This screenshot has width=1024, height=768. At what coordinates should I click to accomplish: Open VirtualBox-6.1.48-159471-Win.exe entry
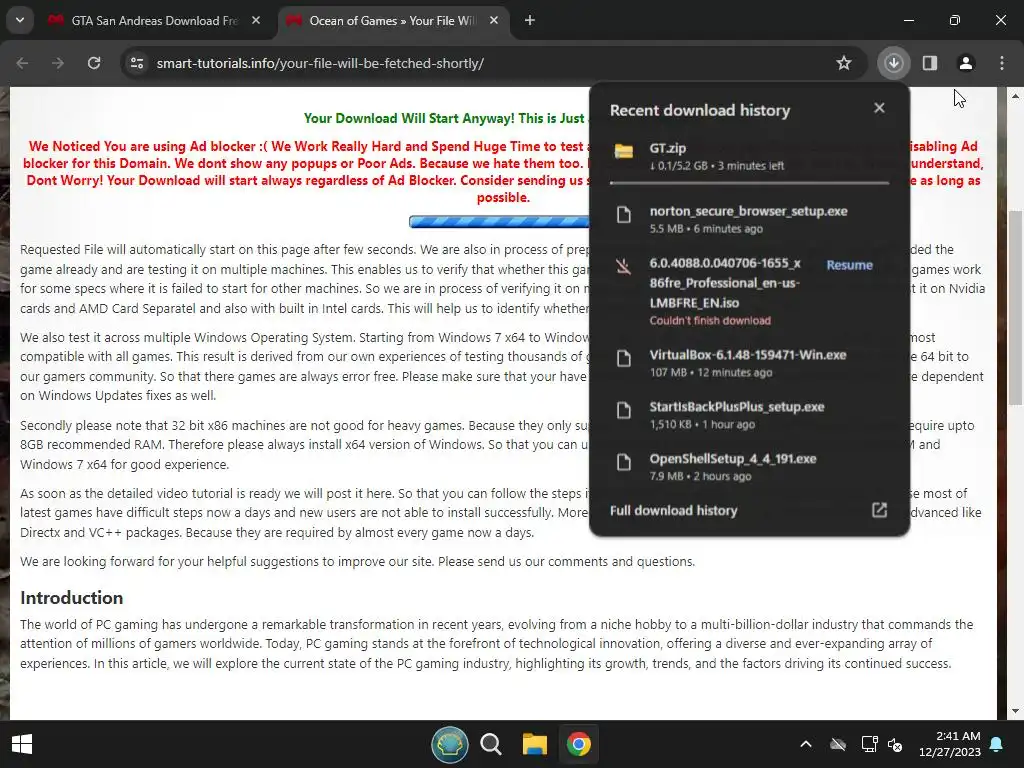point(749,363)
